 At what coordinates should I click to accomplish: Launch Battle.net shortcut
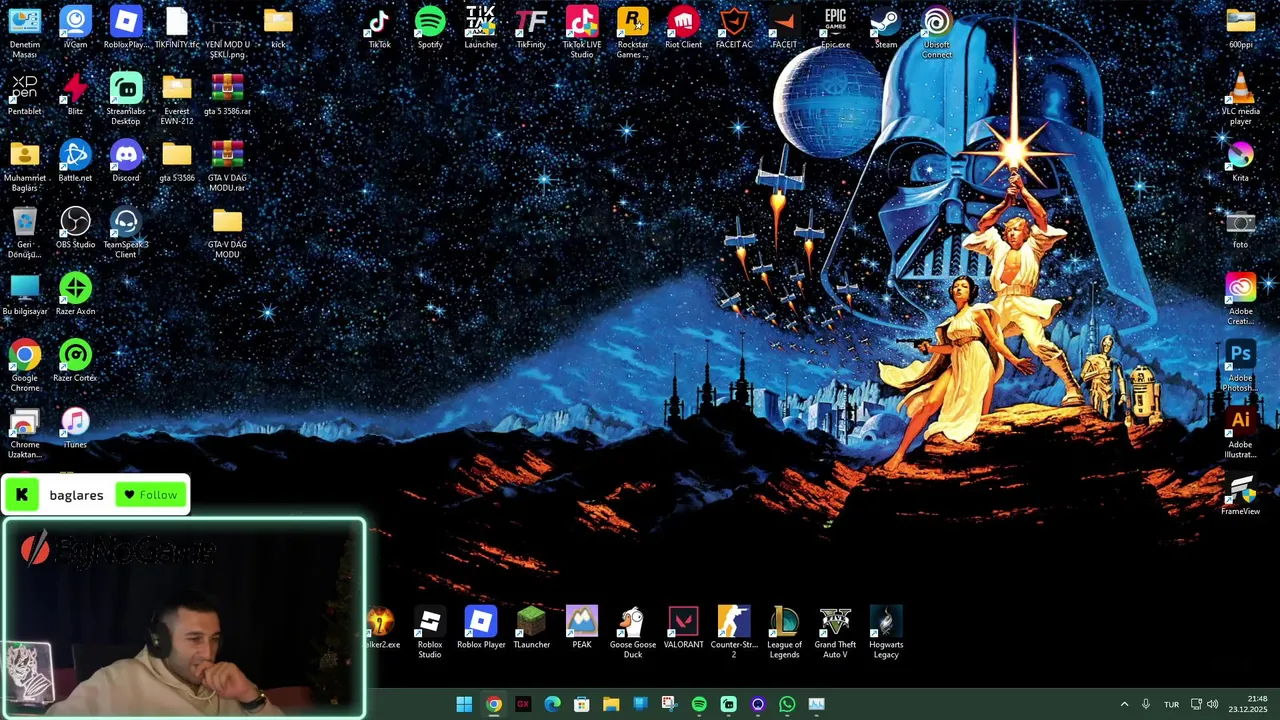[75, 160]
